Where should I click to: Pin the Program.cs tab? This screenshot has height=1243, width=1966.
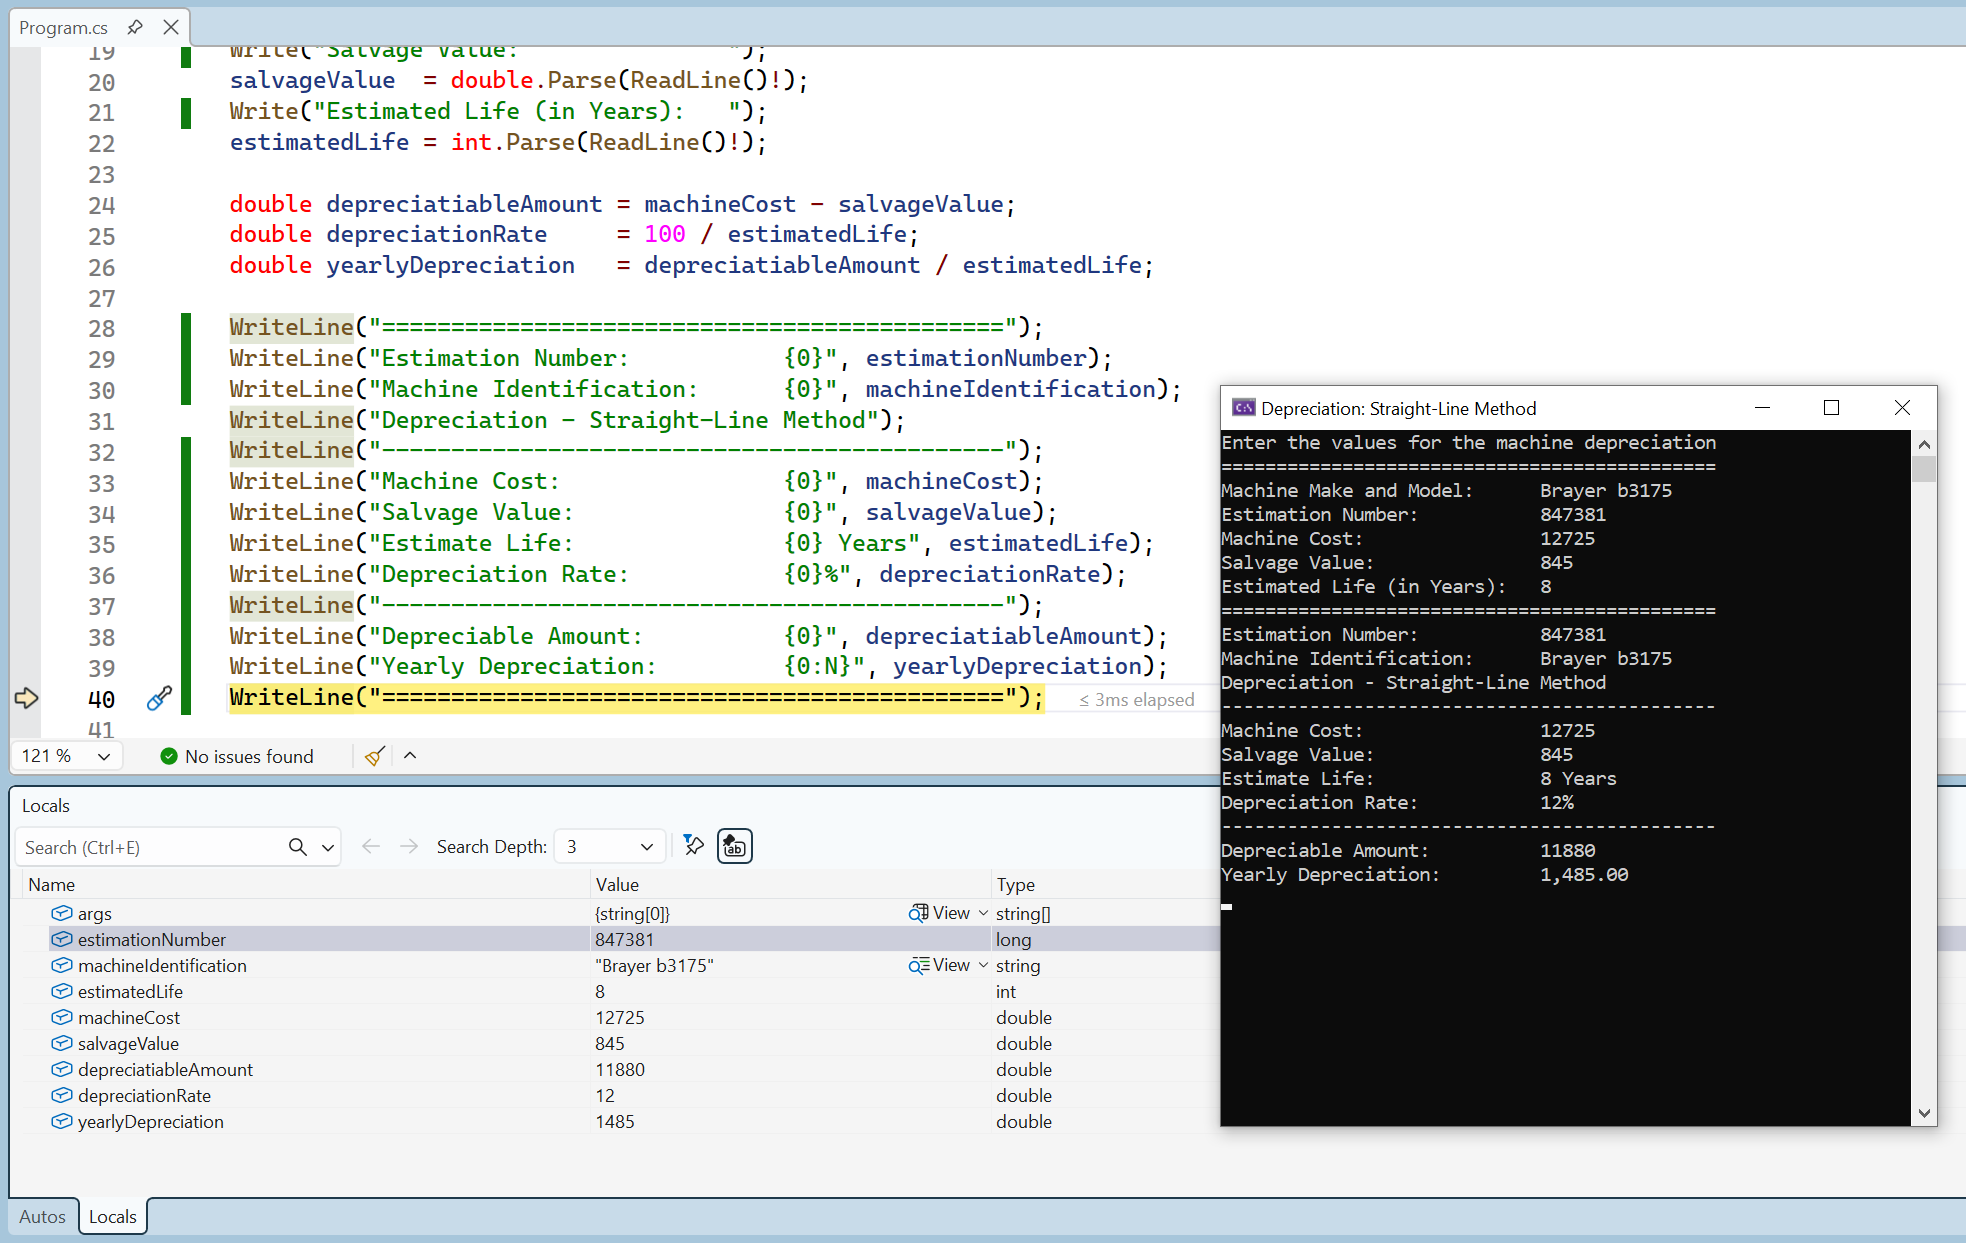pos(135,27)
